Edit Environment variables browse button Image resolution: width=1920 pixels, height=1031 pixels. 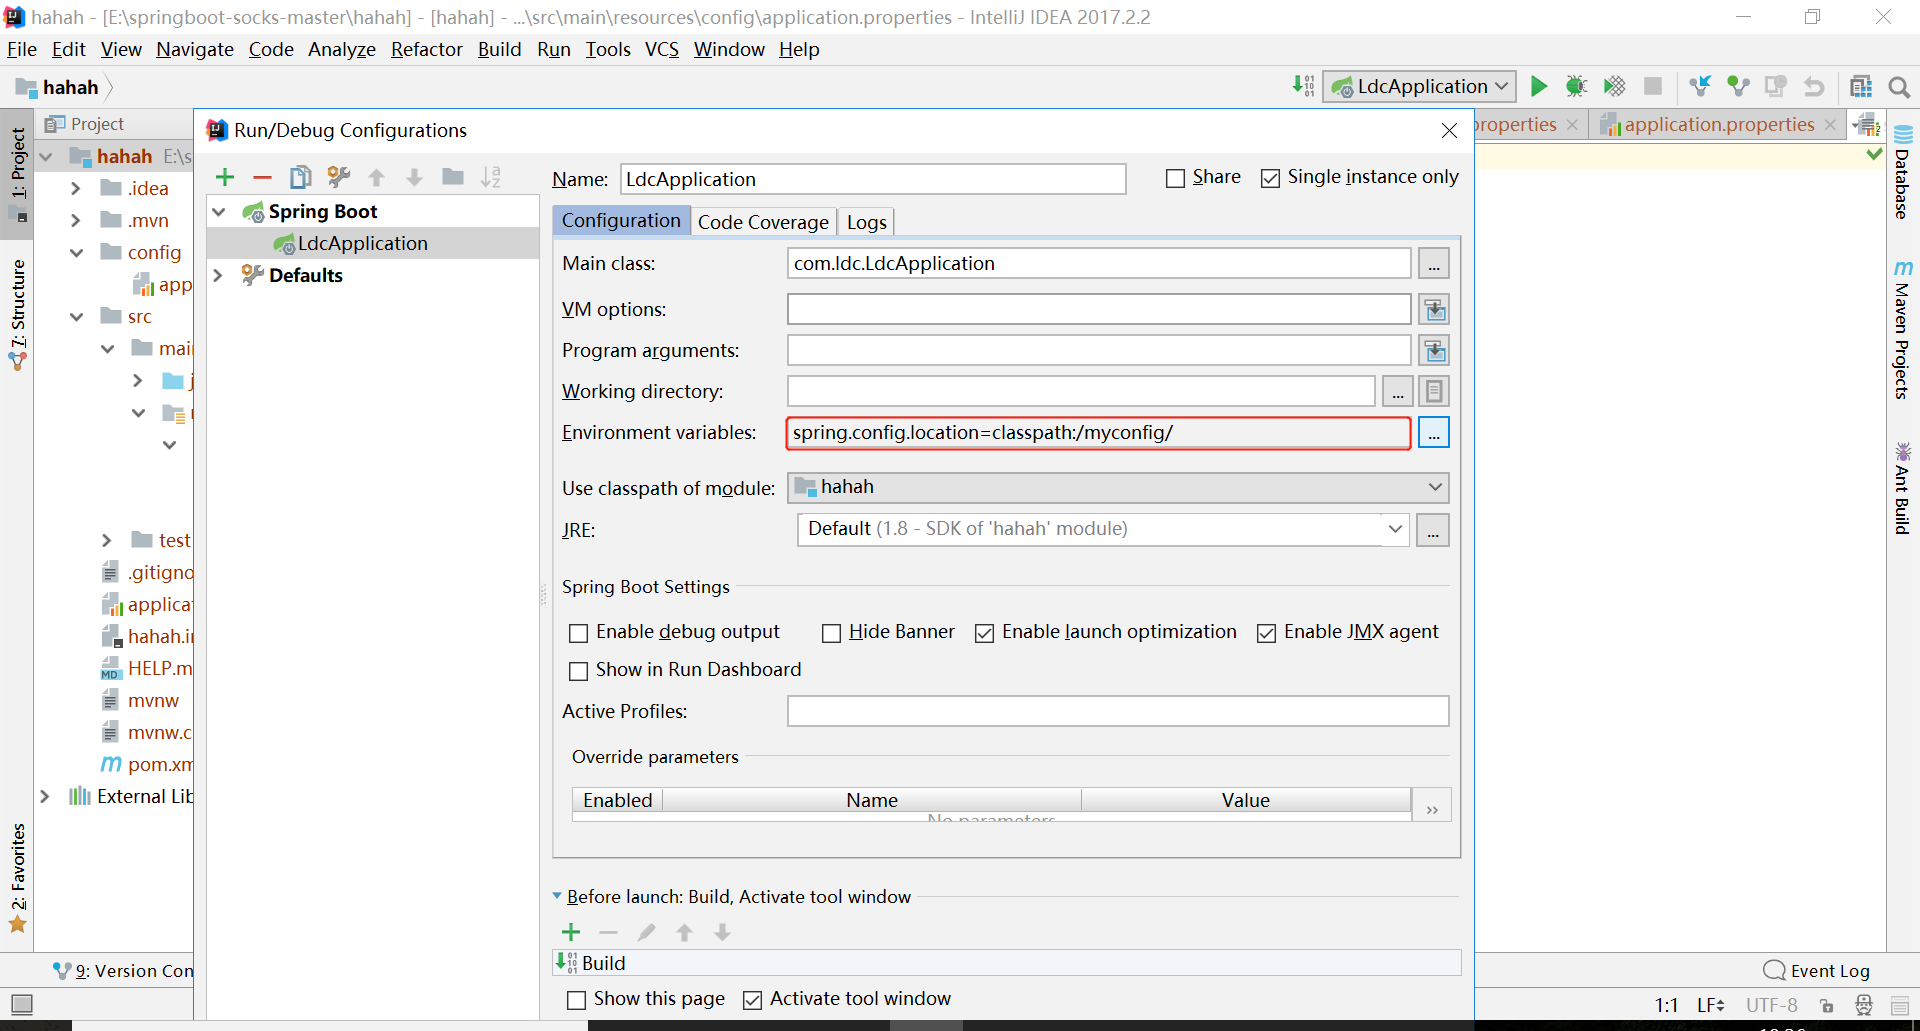pyautogui.click(x=1434, y=433)
